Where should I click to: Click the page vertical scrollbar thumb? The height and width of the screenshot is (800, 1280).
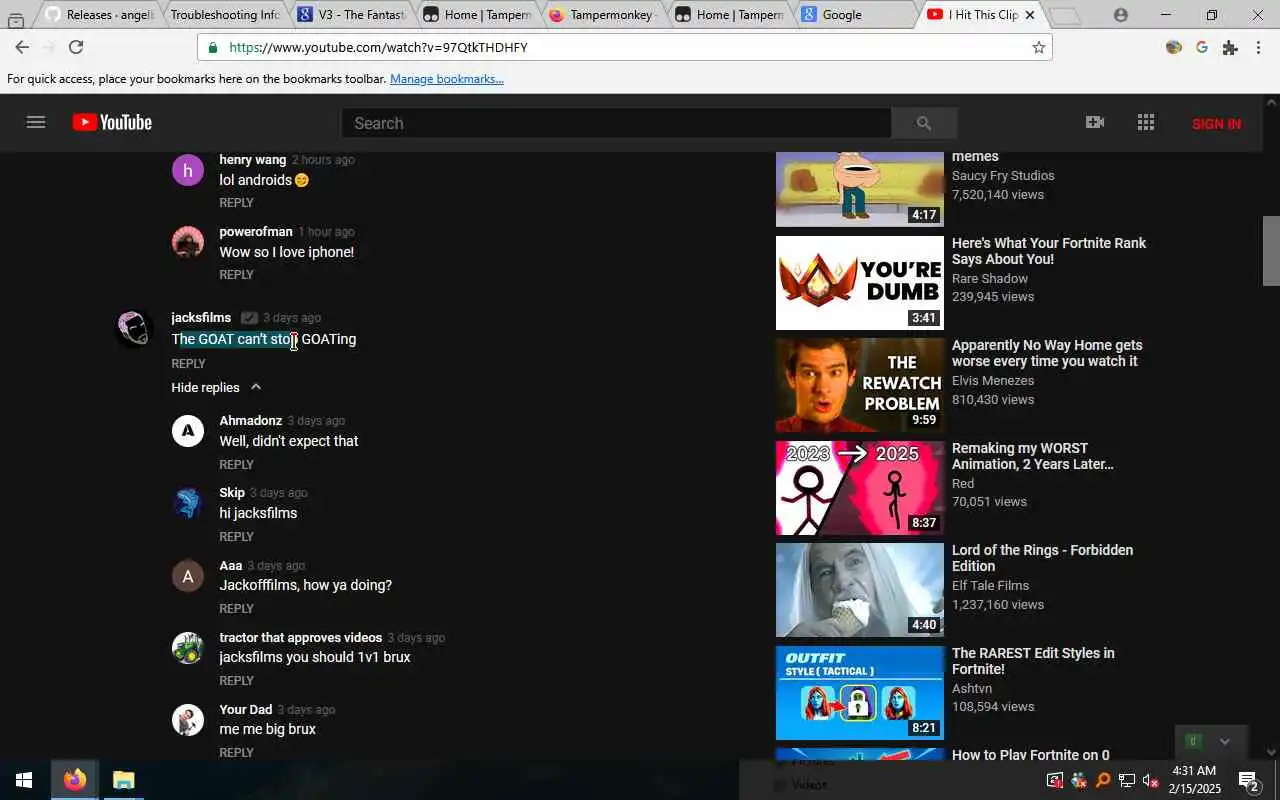1271,251
